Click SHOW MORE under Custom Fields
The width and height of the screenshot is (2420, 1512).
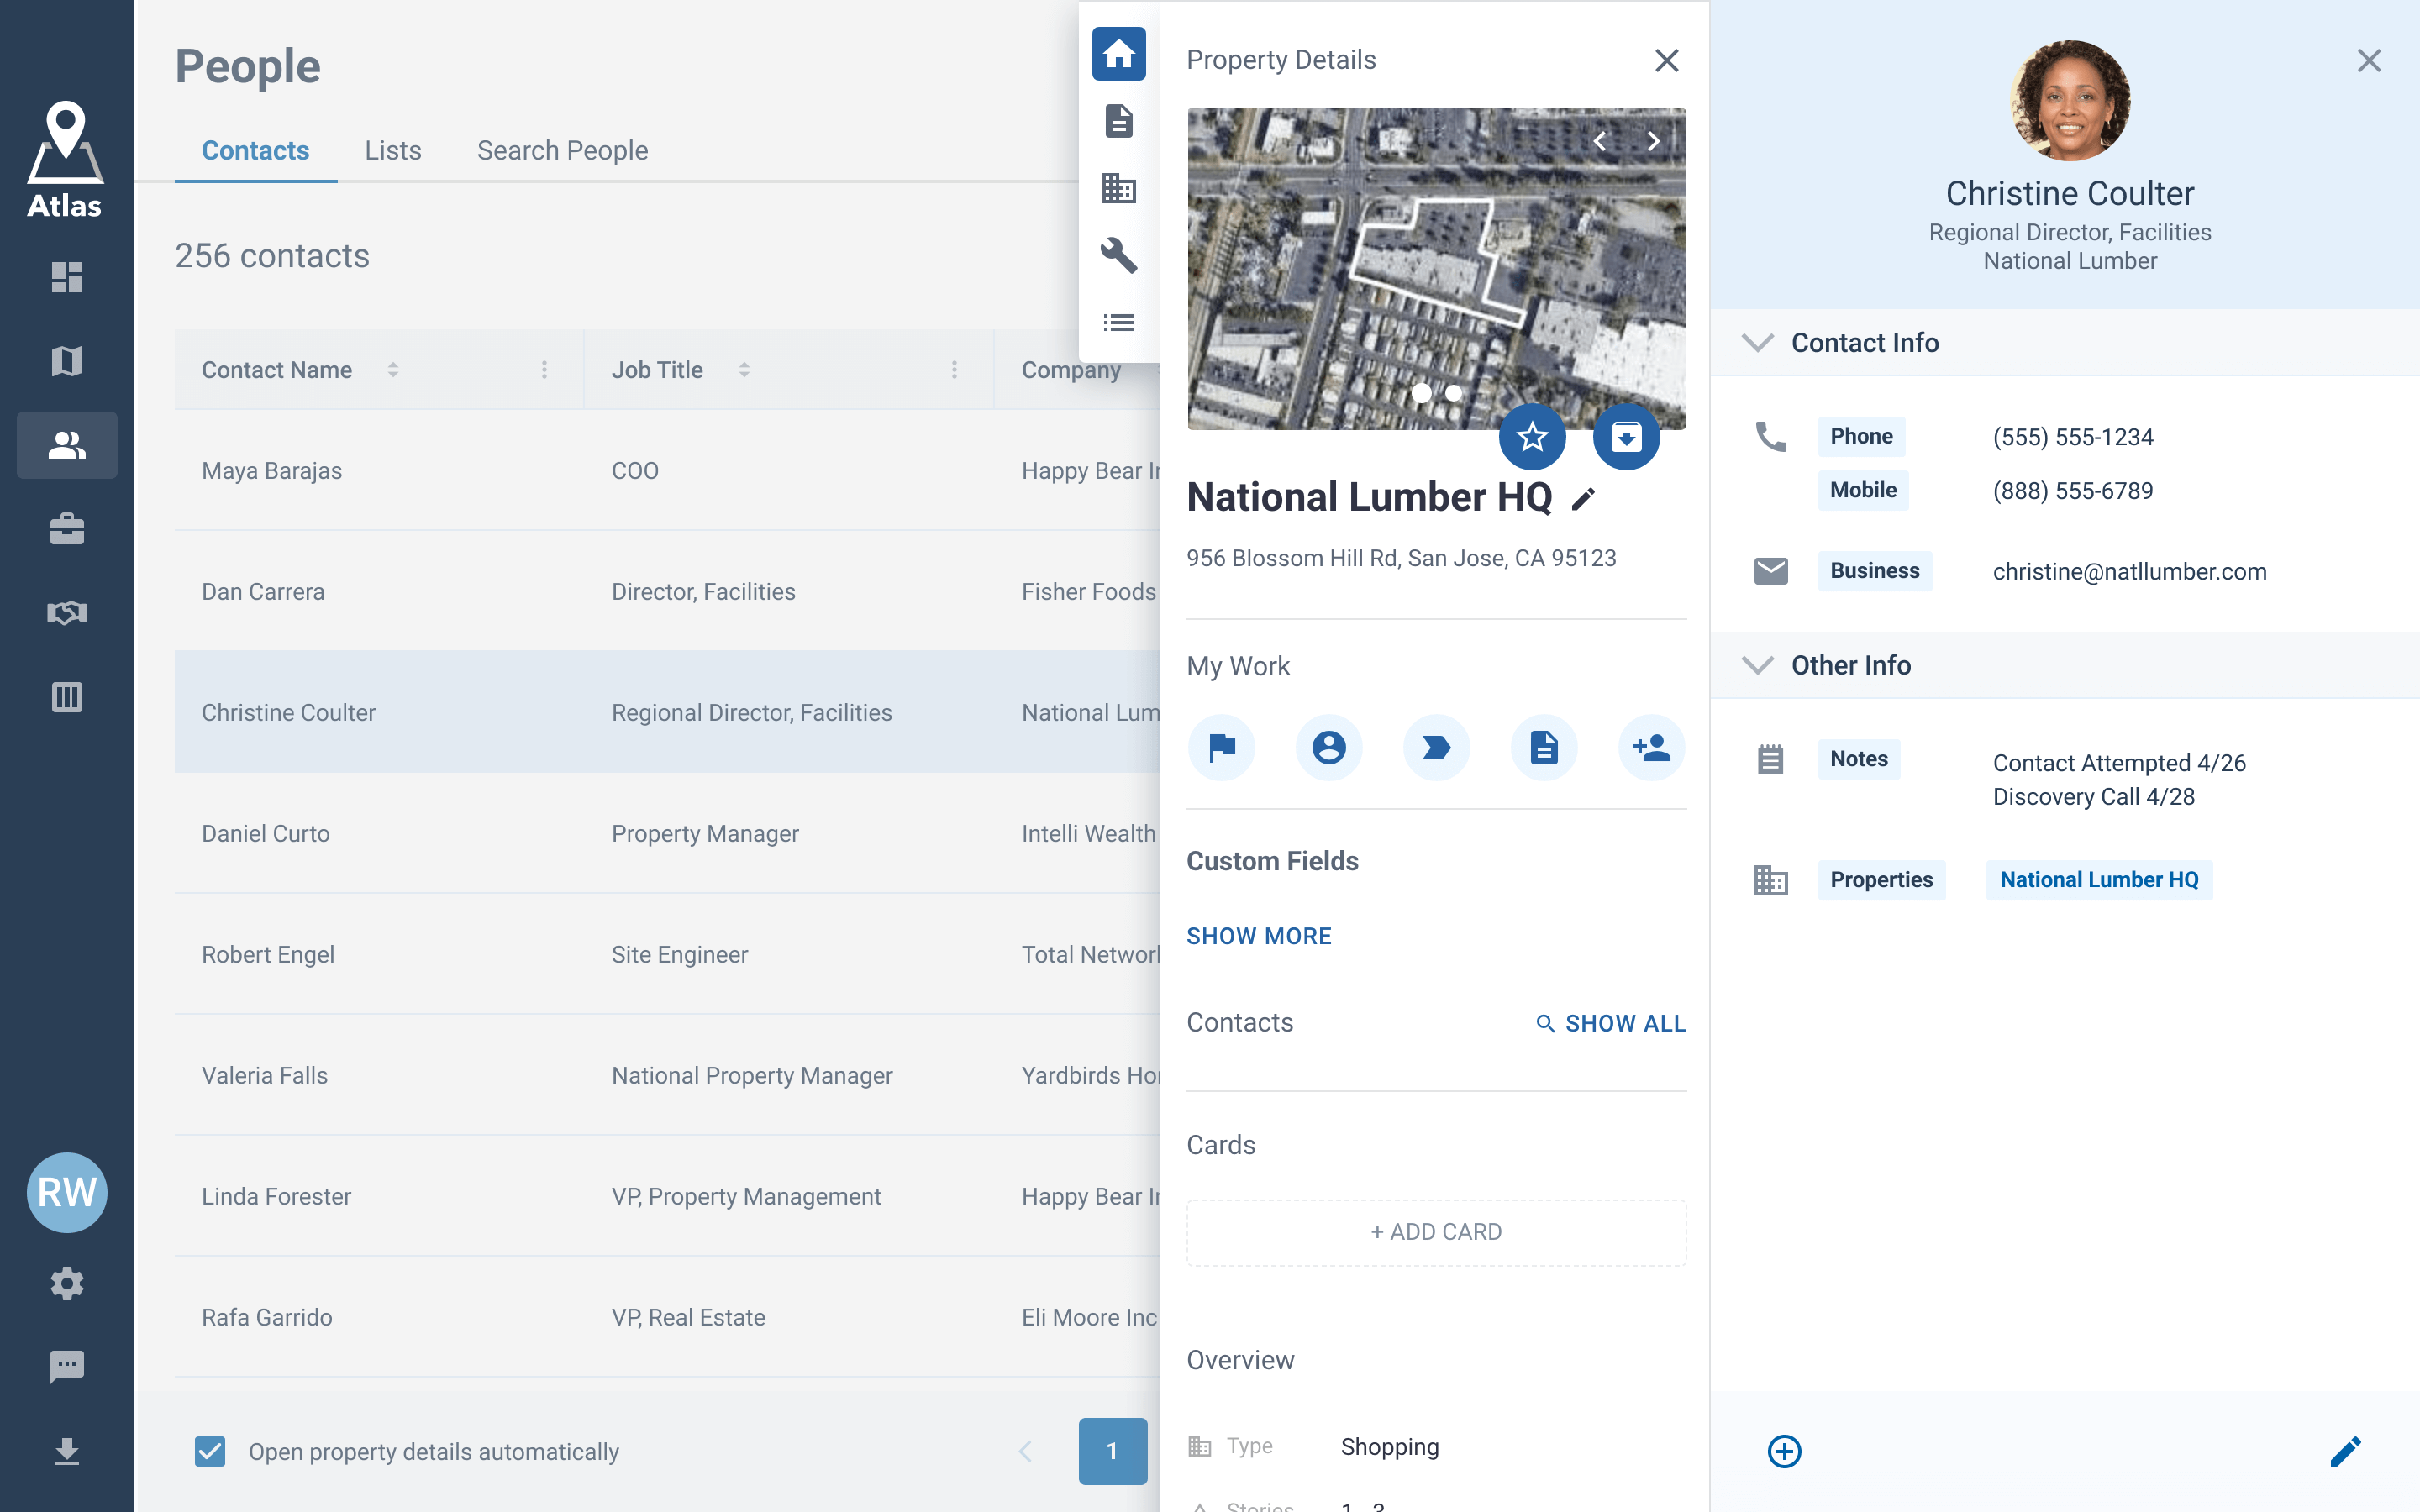(x=1258, y=936)
